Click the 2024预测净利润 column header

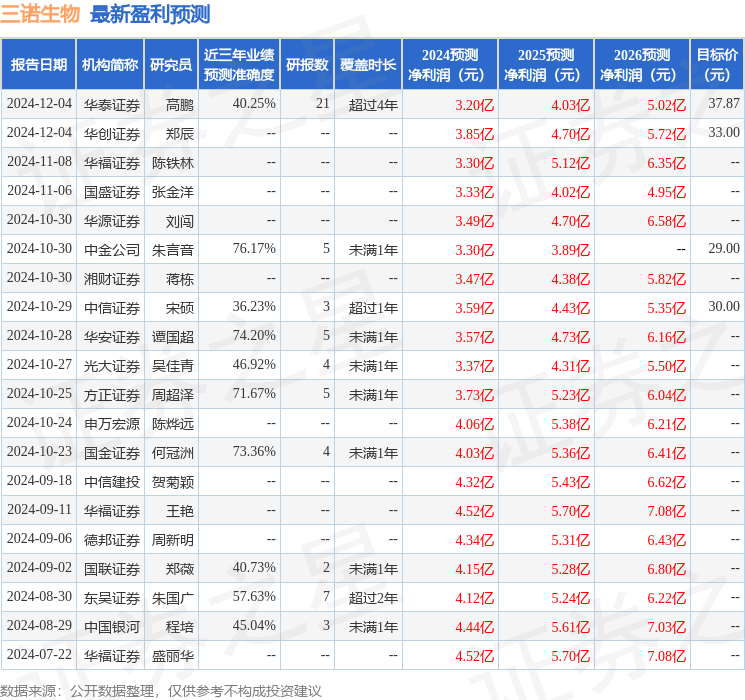click(x=450, y=64)
